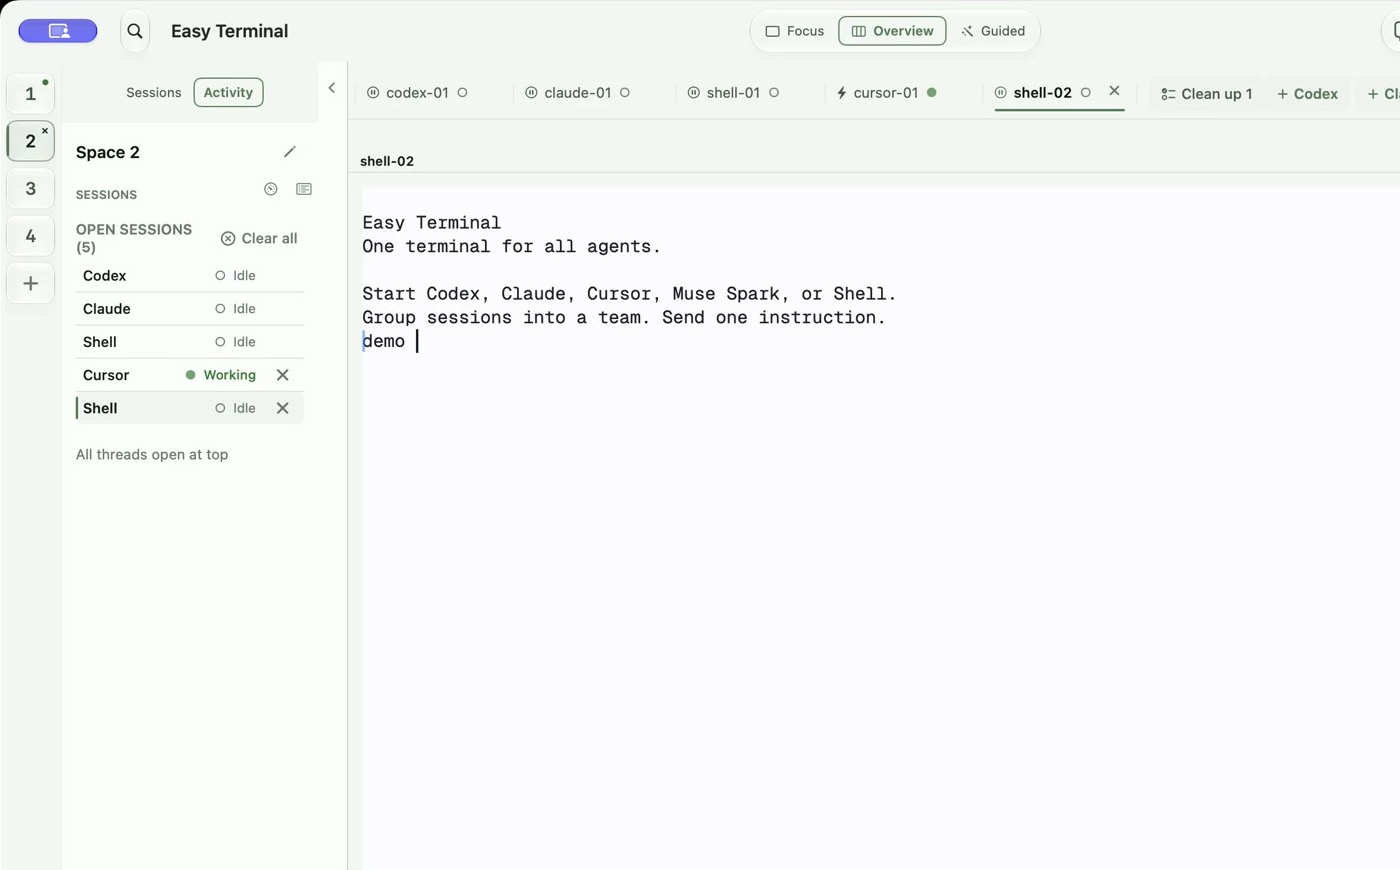Click the Space 2 title
This screenshot has width=1400, height=870.
(108, 152)
